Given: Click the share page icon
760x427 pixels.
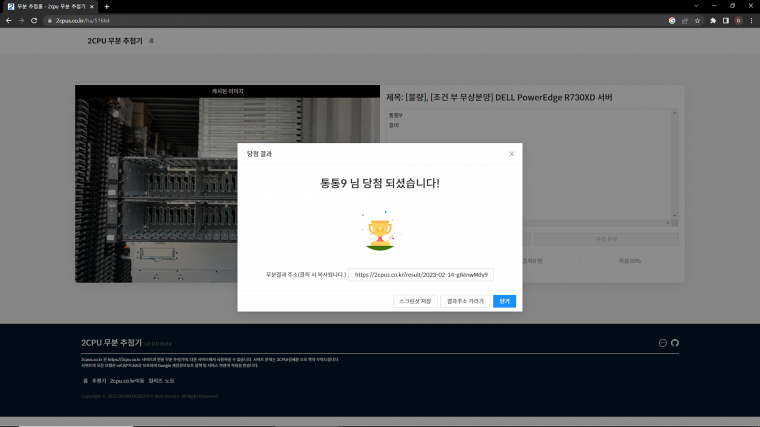Looking at the screenshot, I should [x=684, y=20].
